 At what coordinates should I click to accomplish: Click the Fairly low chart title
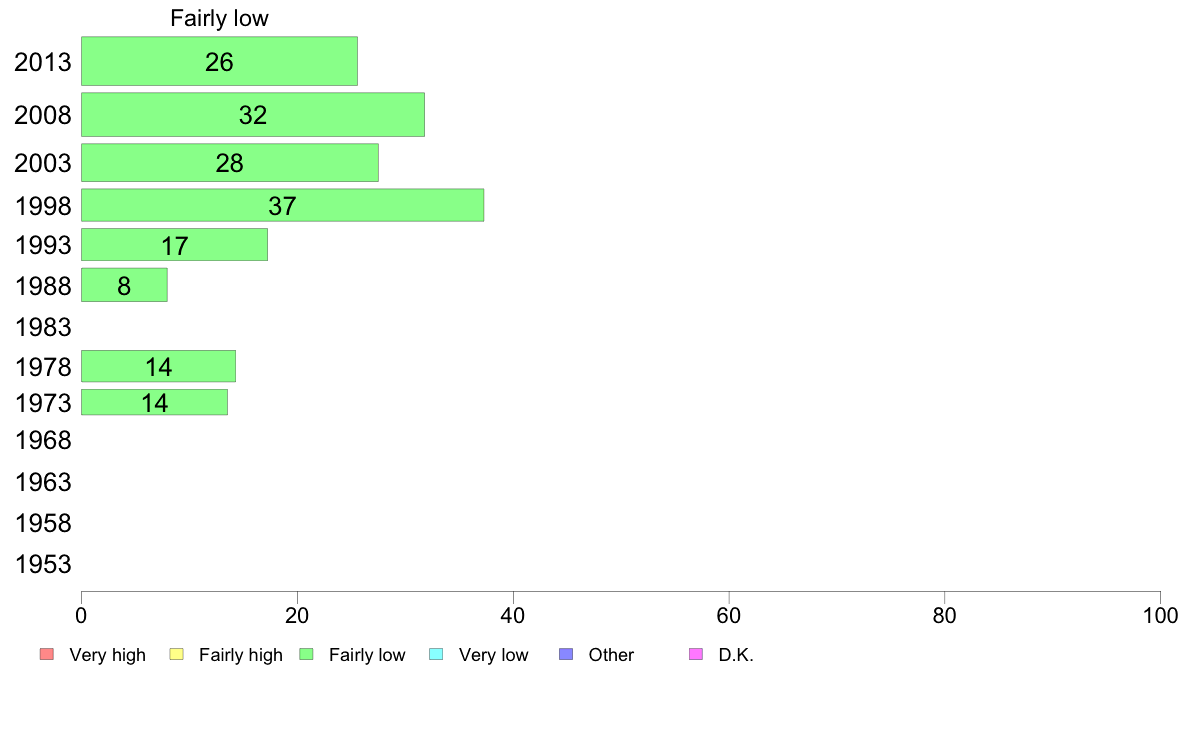219,18
